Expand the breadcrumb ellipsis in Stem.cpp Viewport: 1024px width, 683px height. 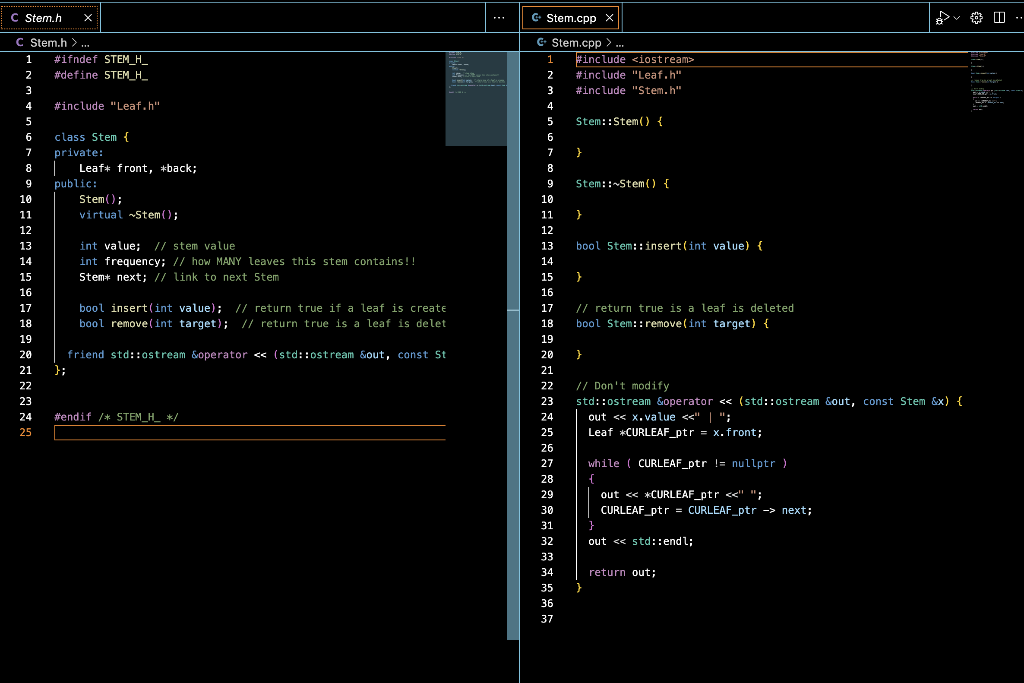[619, 43]
